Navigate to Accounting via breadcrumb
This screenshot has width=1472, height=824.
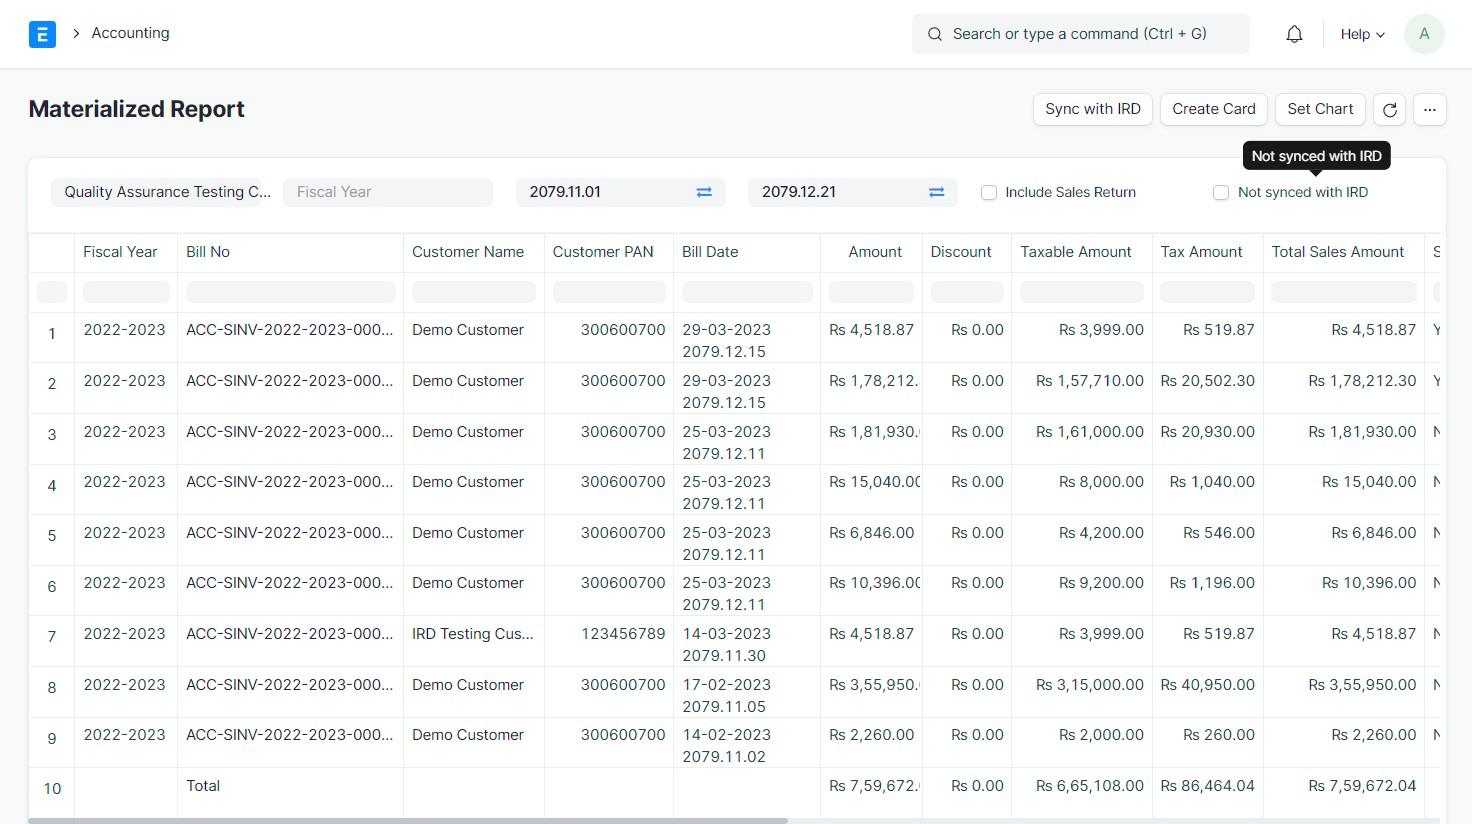[x=130, y=33]
